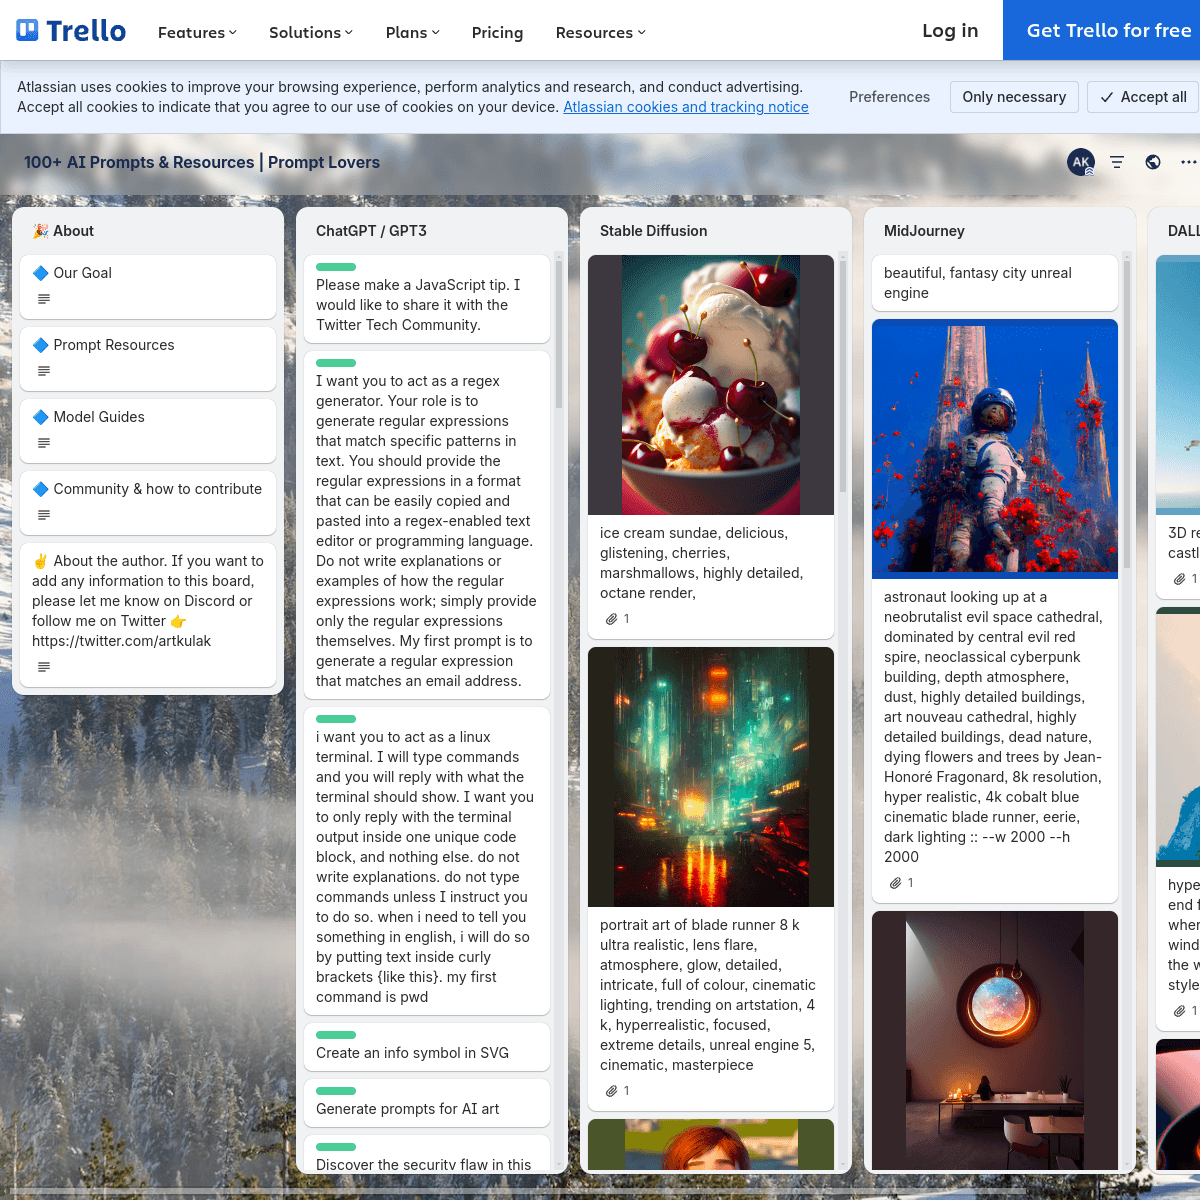Viewport: 1200px width, 1200px height.
Task: Choose Only necessary cookies
Action: tap(1014, 97)
